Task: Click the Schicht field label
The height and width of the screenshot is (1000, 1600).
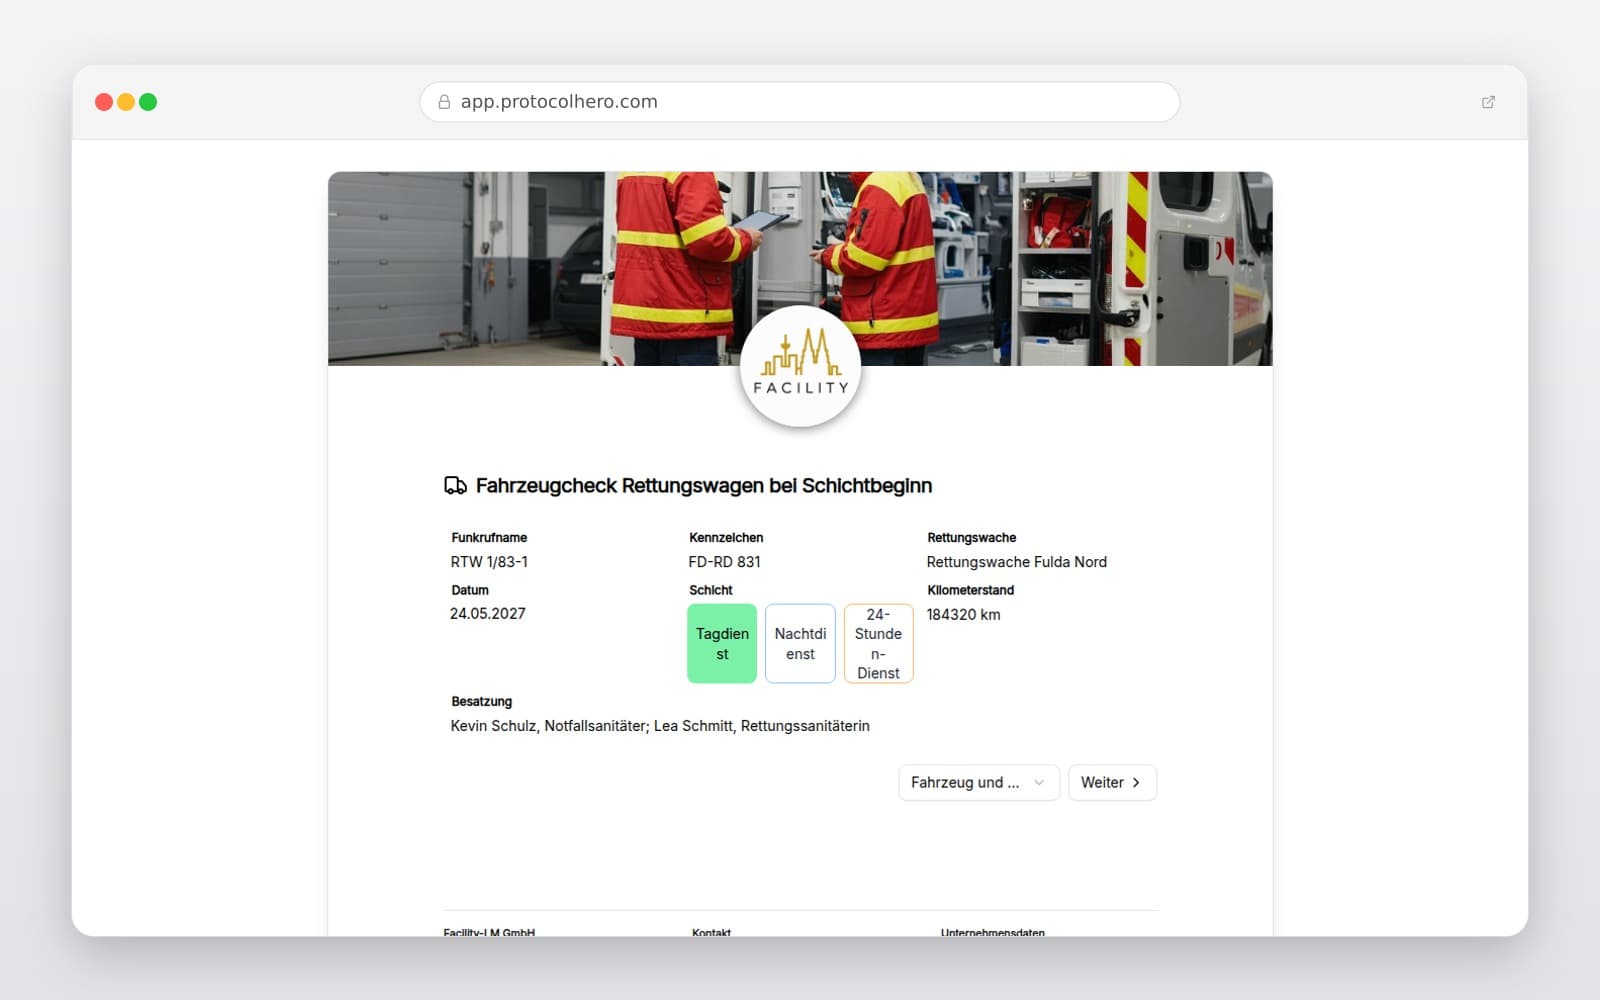Action: (711, 590)
